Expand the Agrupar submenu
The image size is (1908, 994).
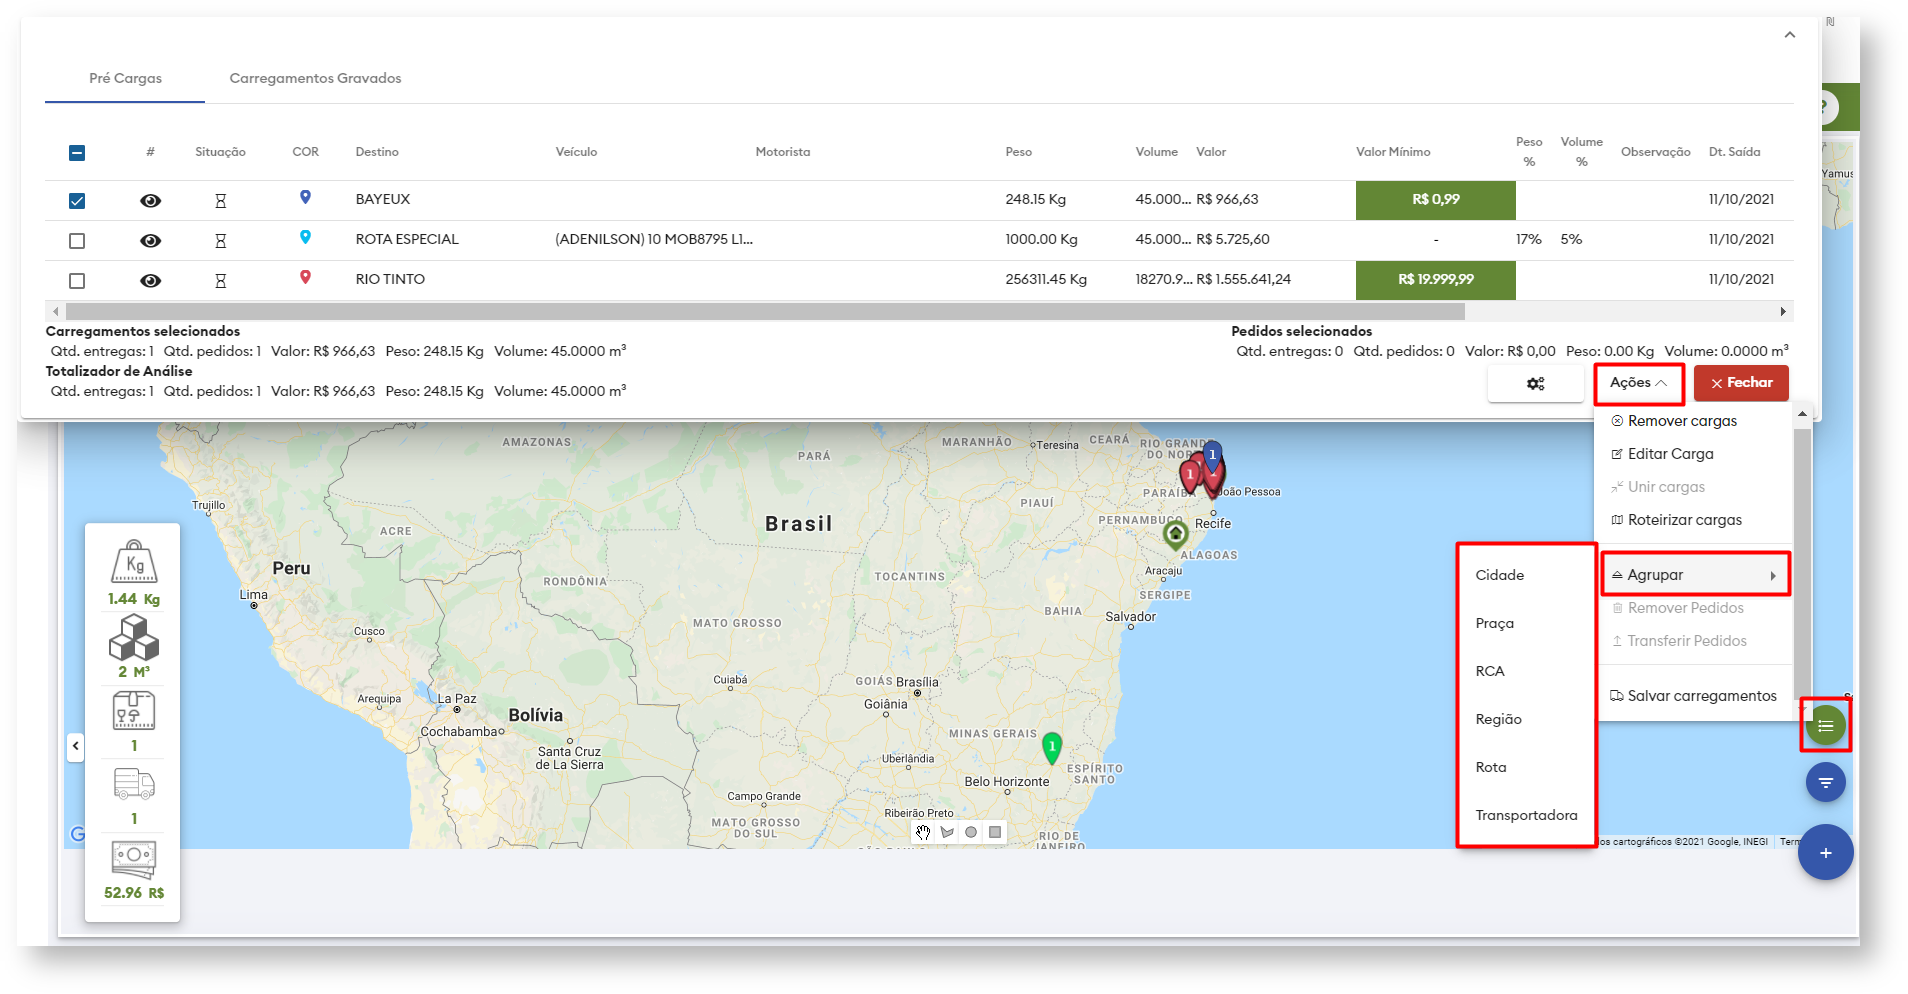[1695, 575]
